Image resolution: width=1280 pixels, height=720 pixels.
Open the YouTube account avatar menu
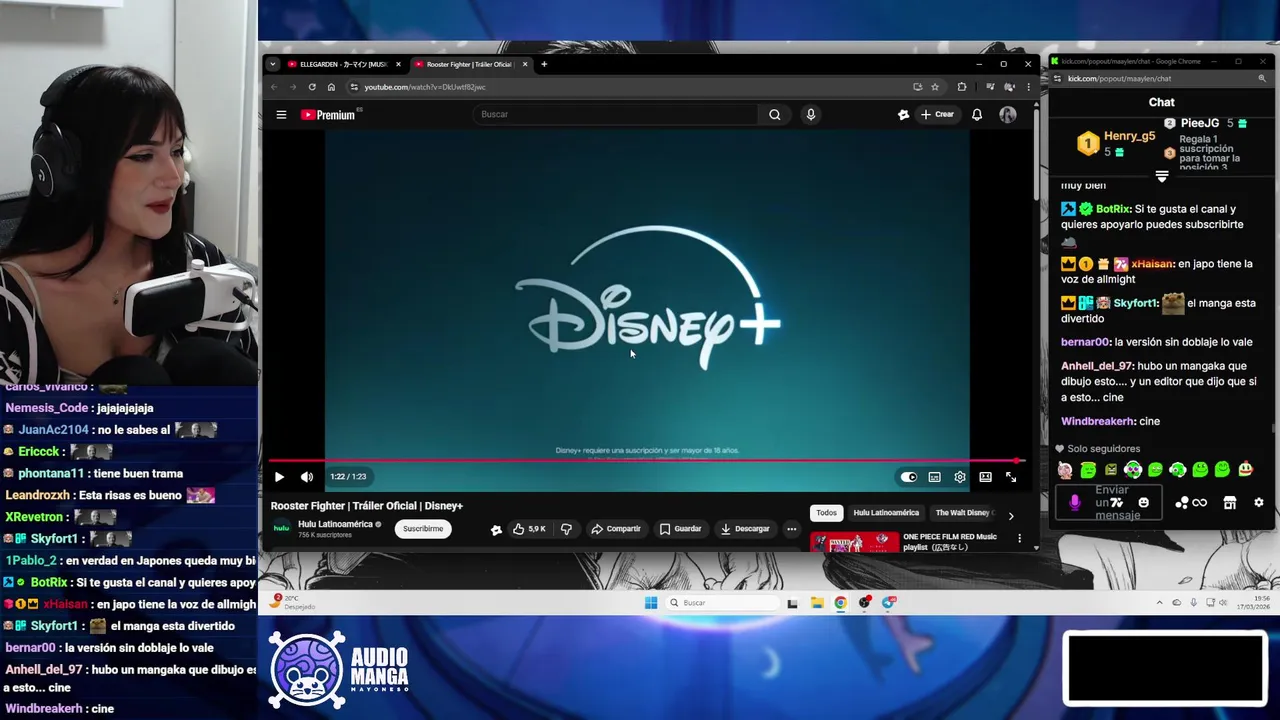click(1007, 114)
